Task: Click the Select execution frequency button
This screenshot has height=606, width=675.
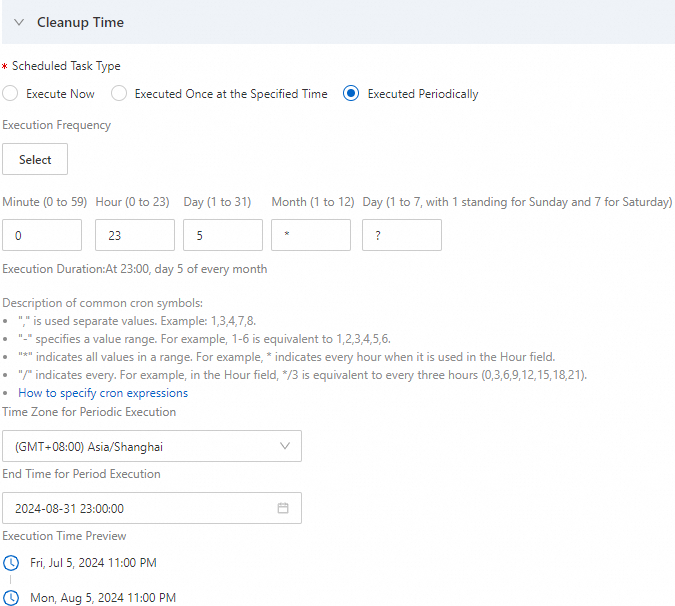Action: pyautogui.click(x=35, y=160)
